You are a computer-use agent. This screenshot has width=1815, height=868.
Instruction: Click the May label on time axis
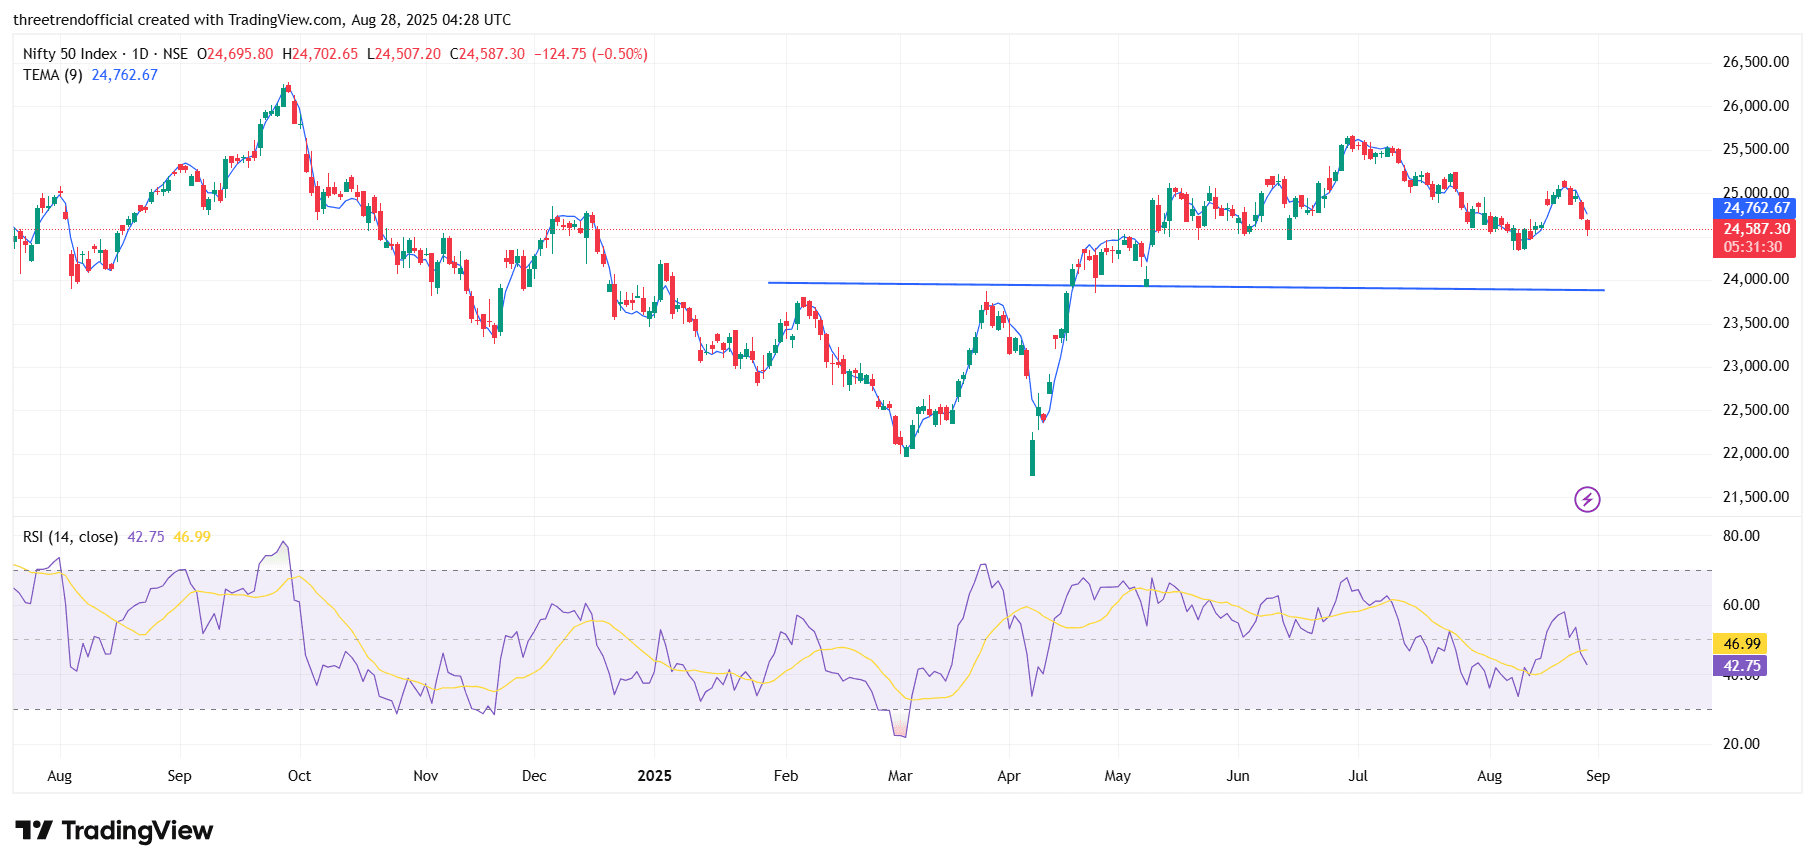click(1118, 776)
